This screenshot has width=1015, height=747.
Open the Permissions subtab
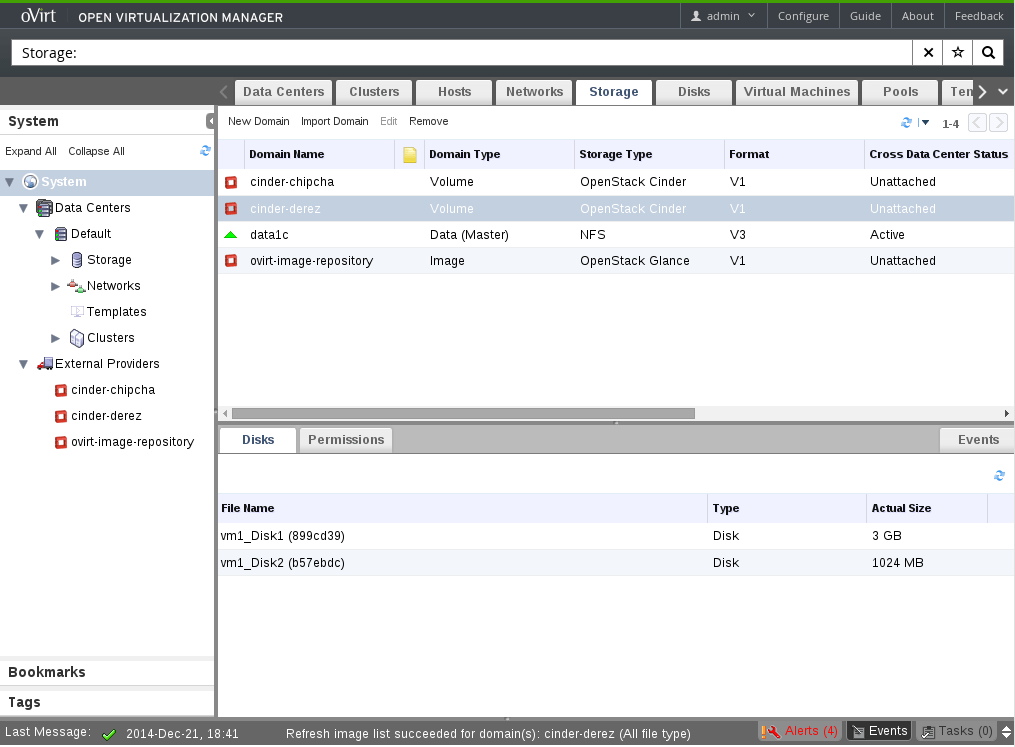(346, 440)
